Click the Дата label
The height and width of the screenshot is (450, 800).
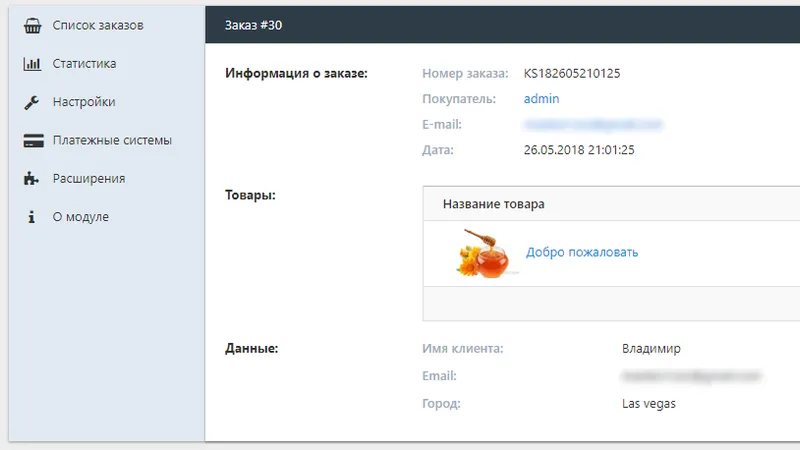tap(438, 149)
